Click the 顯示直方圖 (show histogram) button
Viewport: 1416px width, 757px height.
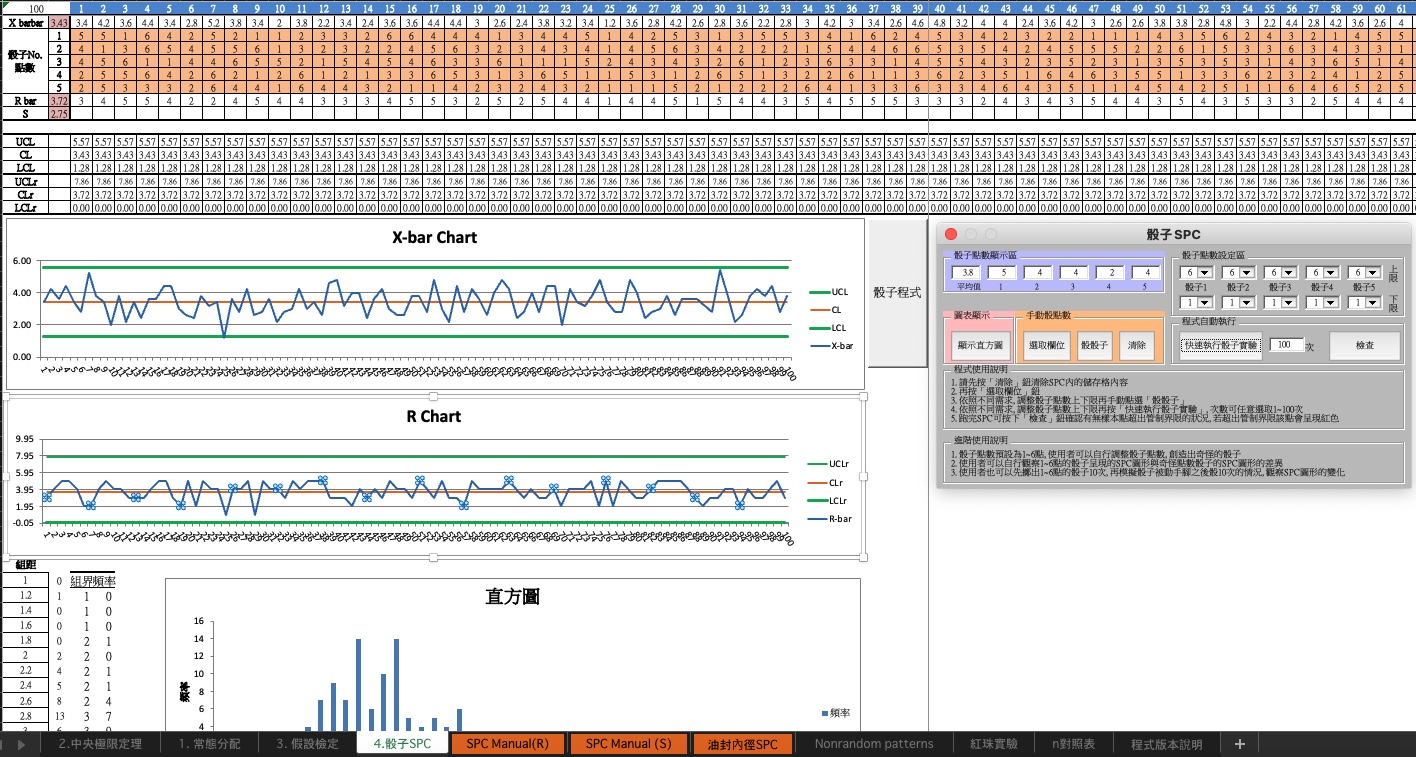(x=980, y=345)
